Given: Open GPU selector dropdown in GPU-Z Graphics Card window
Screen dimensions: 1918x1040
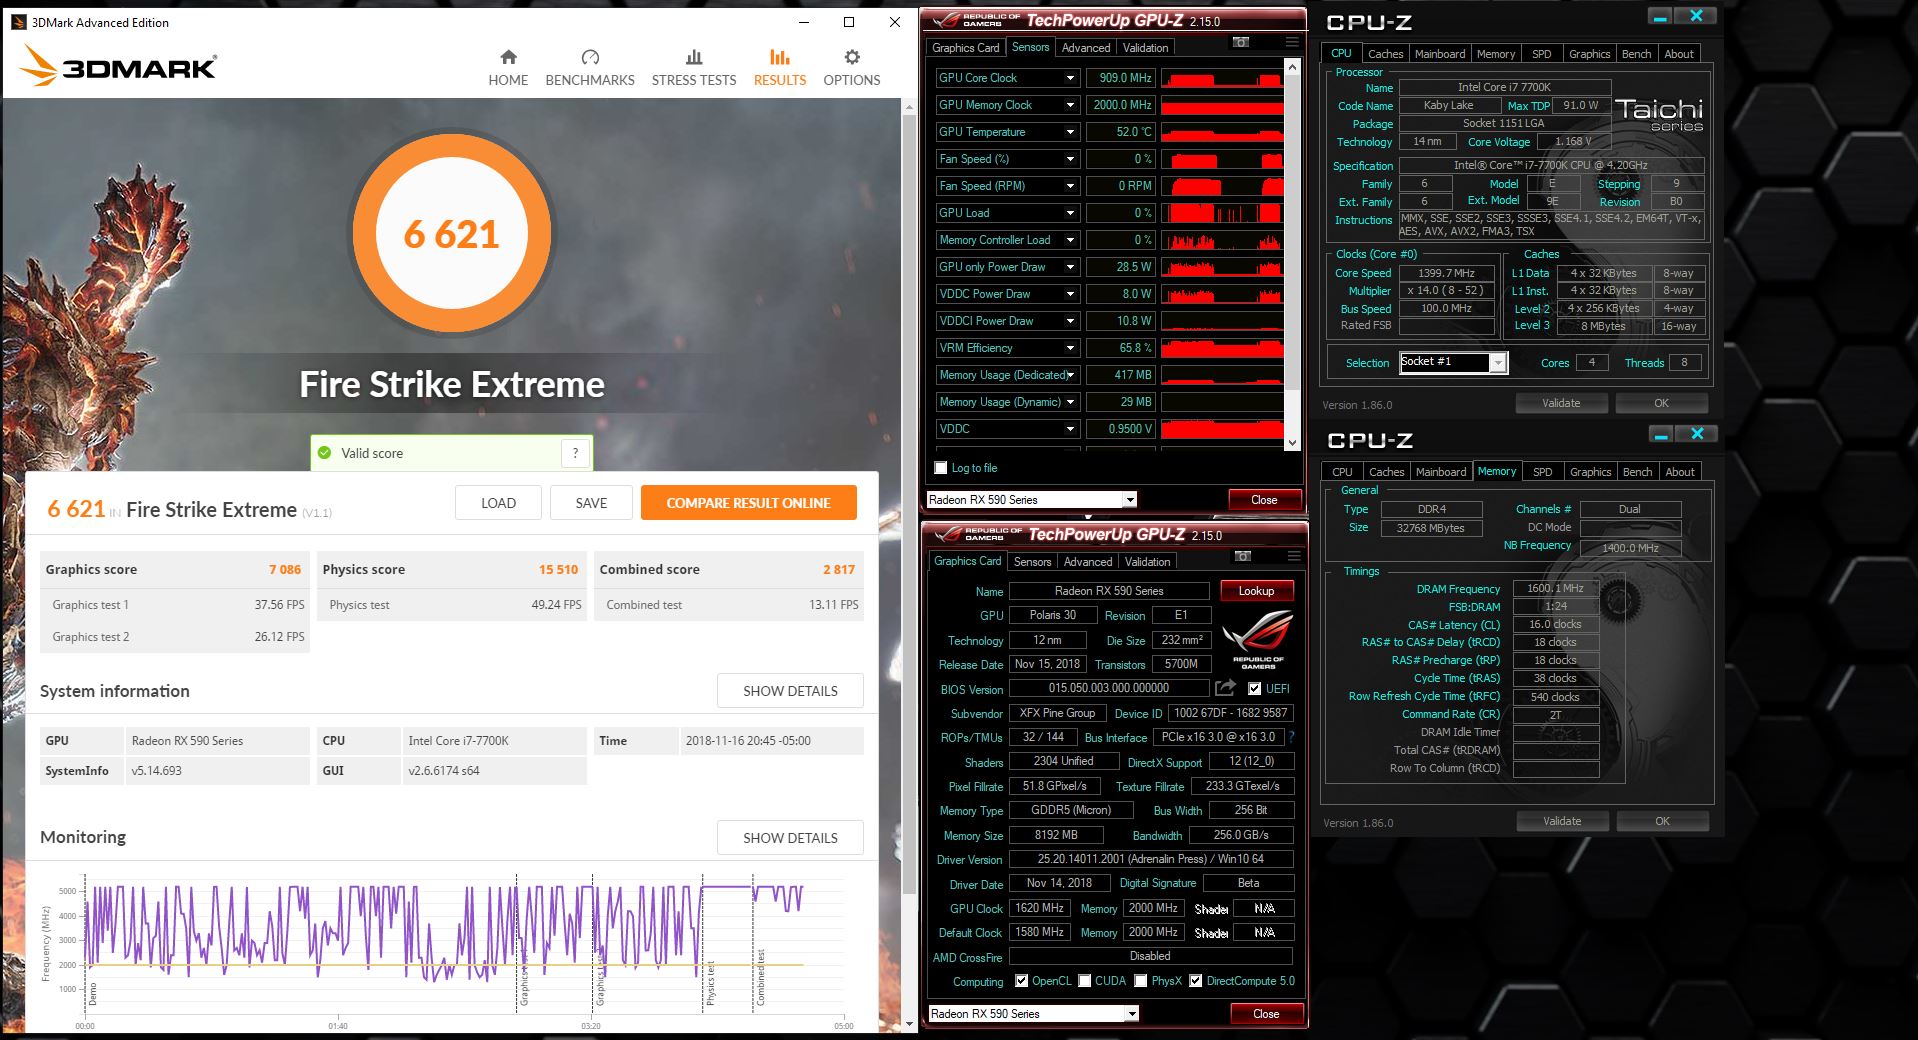Looking at the screenshot, I should 1132,1014.
